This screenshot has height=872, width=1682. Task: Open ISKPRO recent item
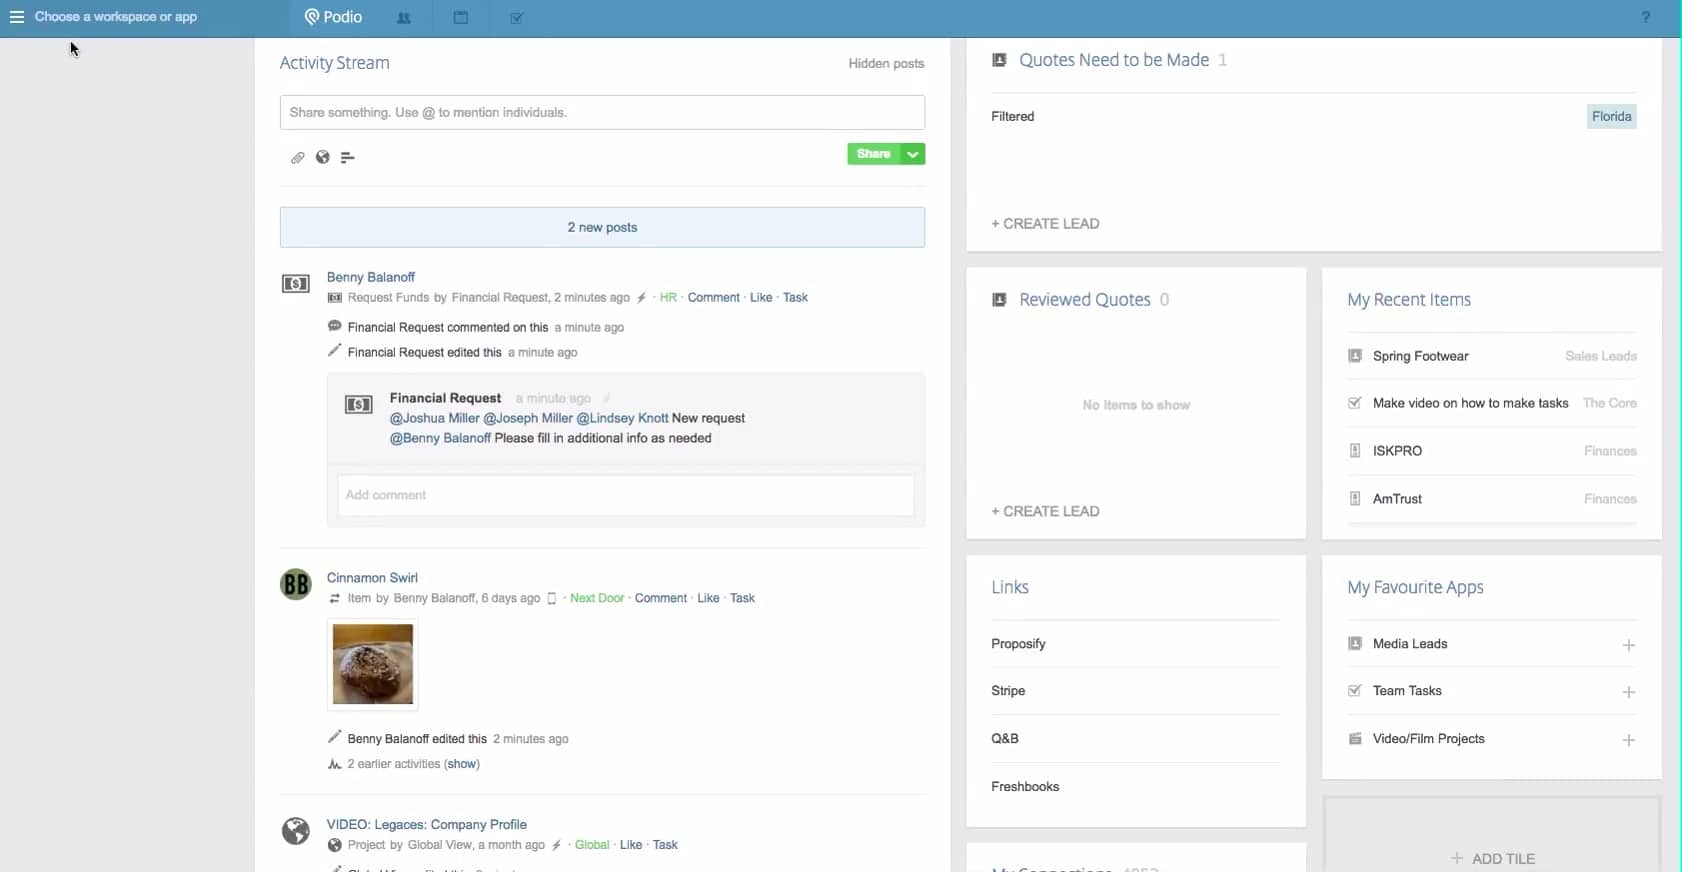coord(1397,451)
